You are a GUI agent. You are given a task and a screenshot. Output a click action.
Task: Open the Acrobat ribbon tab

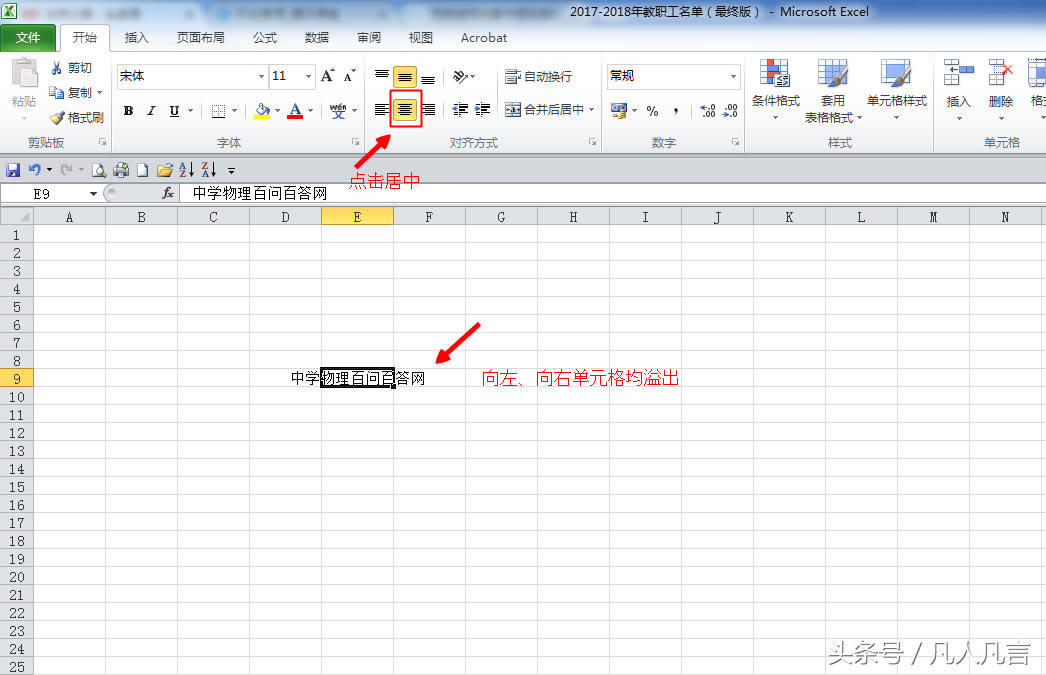(483, 38)
